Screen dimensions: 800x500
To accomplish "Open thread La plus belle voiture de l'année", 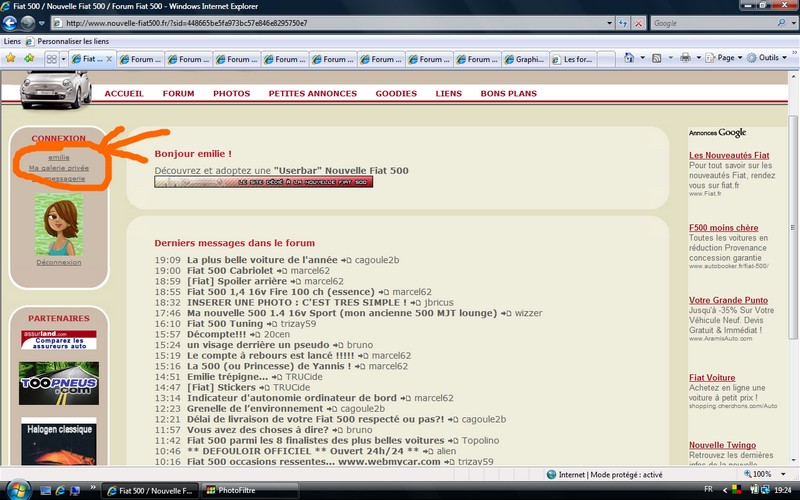I will pyautogui.click(x=262, y=260).
